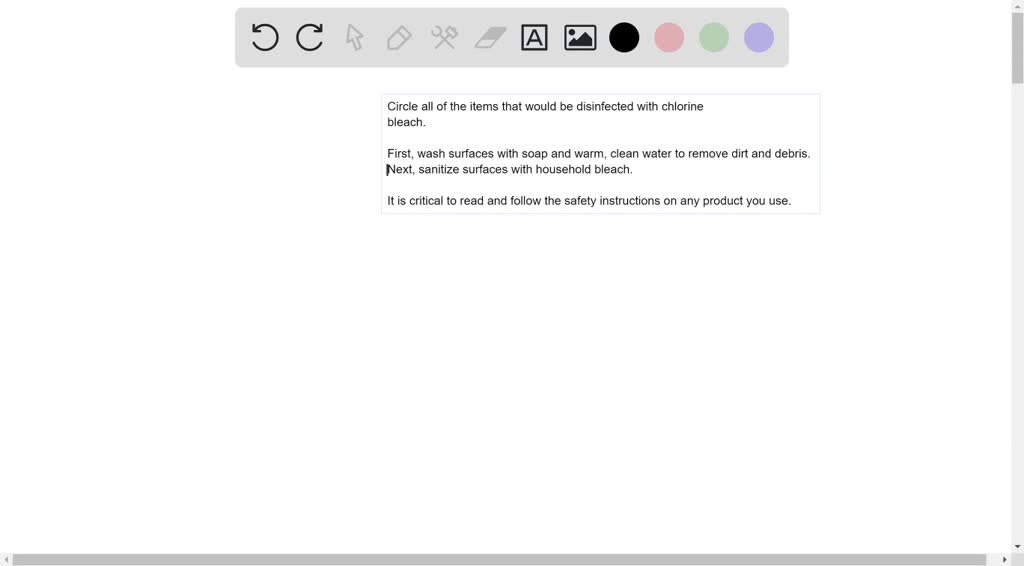This screenshot has width=1024, height=566.
Task: Choose the pink color swatch
Action: pos(669,37)
